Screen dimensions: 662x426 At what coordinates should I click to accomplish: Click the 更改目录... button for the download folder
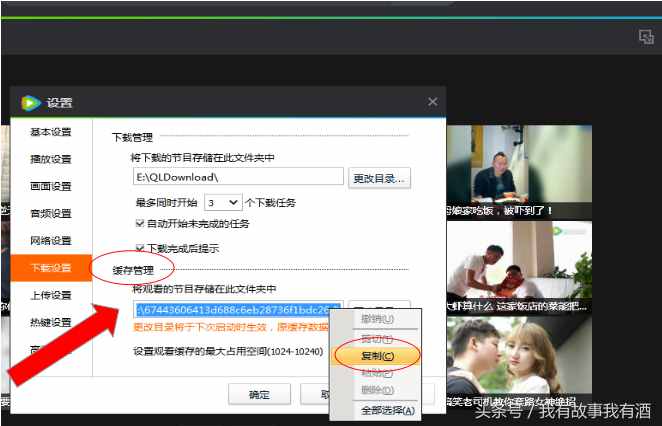click(379, 179)
